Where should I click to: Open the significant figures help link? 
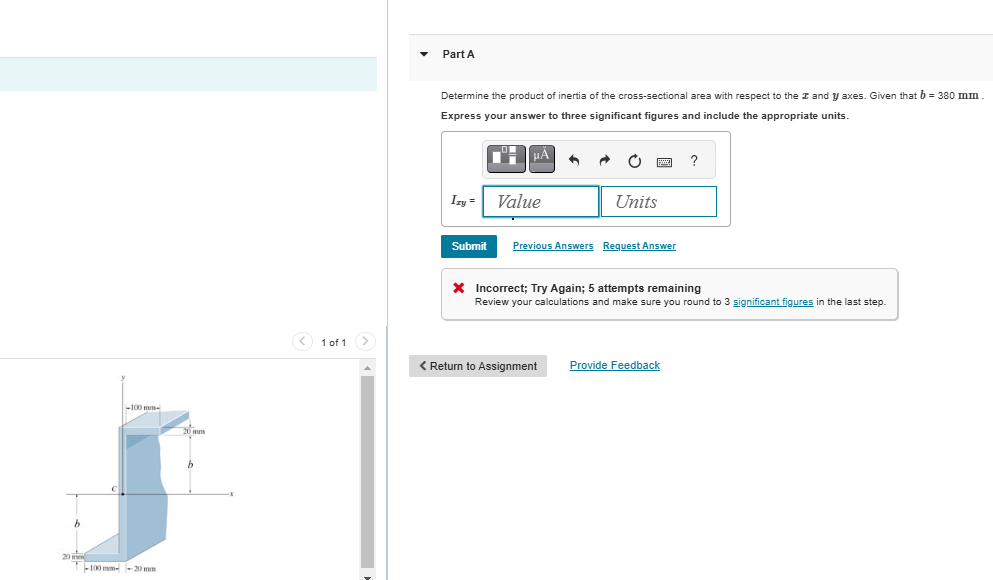click(x=773, y=302)
